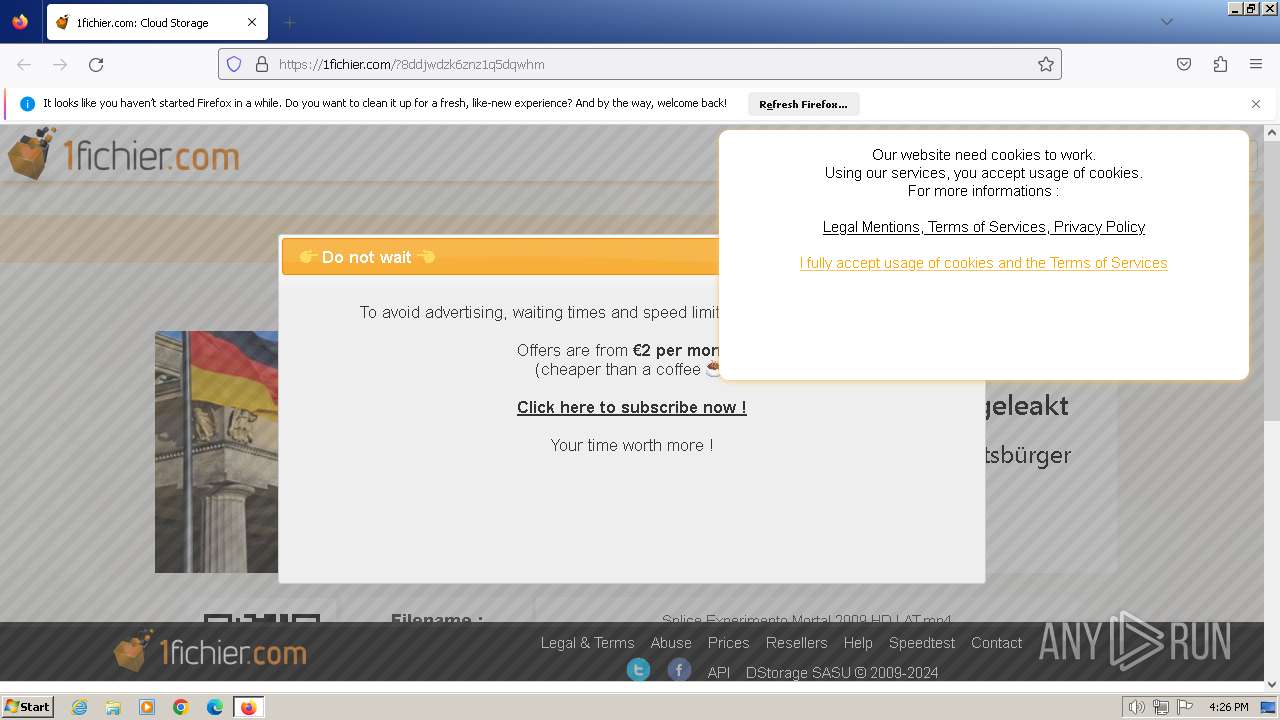Screen dimensions: 1280x720
Task: List all tabs dropdown arrow
Action: coord(1166,22)
